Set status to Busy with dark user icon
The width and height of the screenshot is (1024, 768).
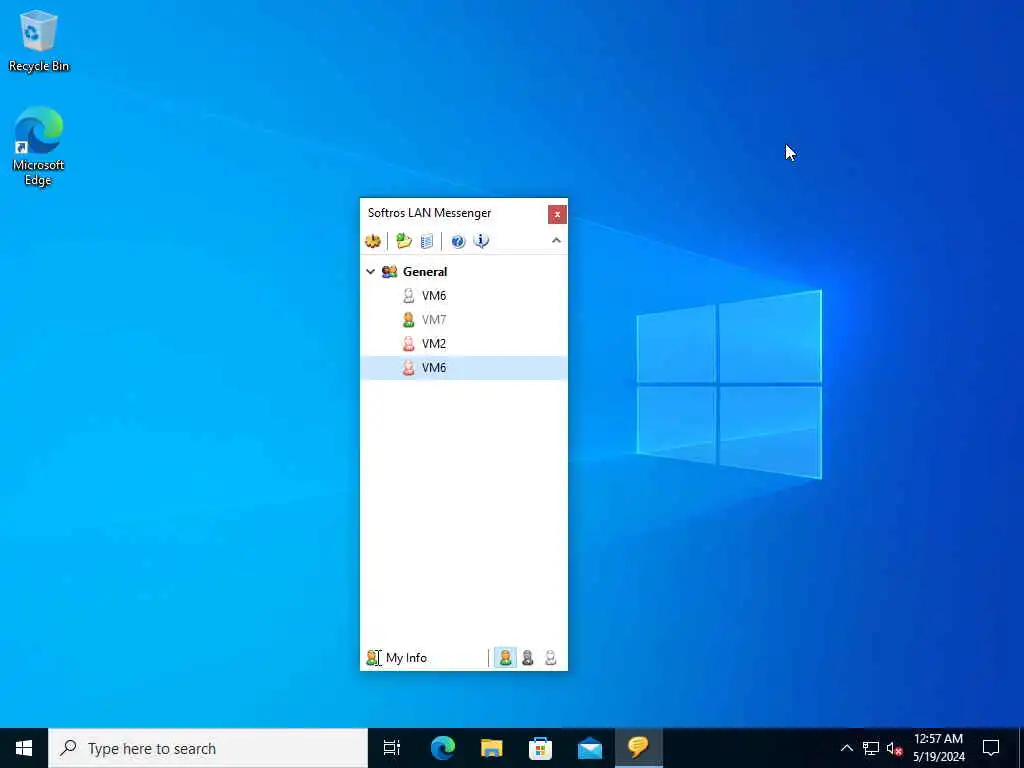coord(528,658)
